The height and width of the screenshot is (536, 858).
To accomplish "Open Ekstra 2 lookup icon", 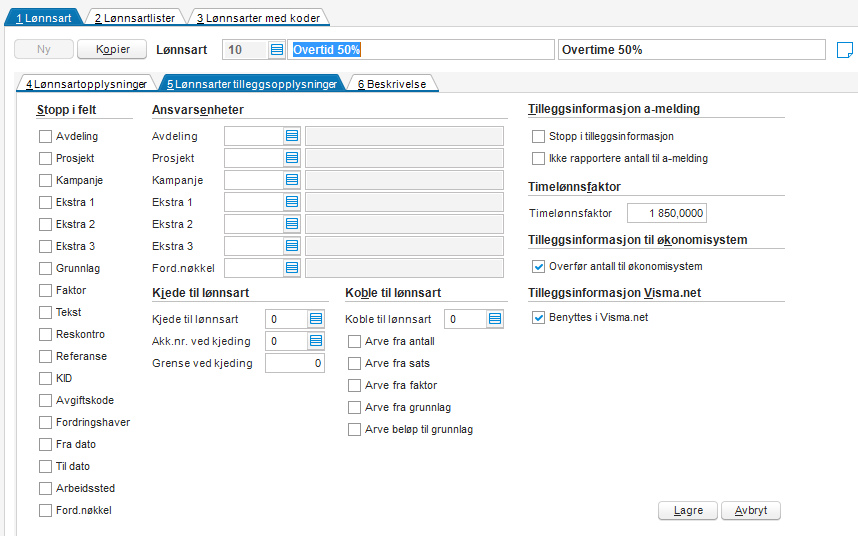I will click(x=292, y=224).
